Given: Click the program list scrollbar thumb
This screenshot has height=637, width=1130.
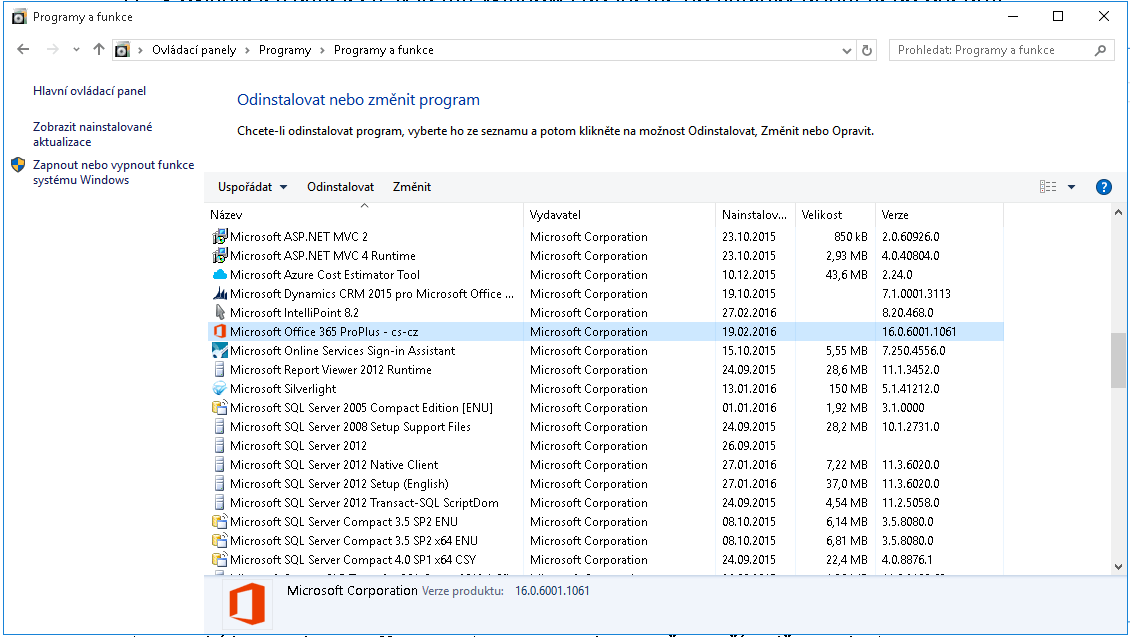Looking at the screenshot, I should pos(1118,360).
